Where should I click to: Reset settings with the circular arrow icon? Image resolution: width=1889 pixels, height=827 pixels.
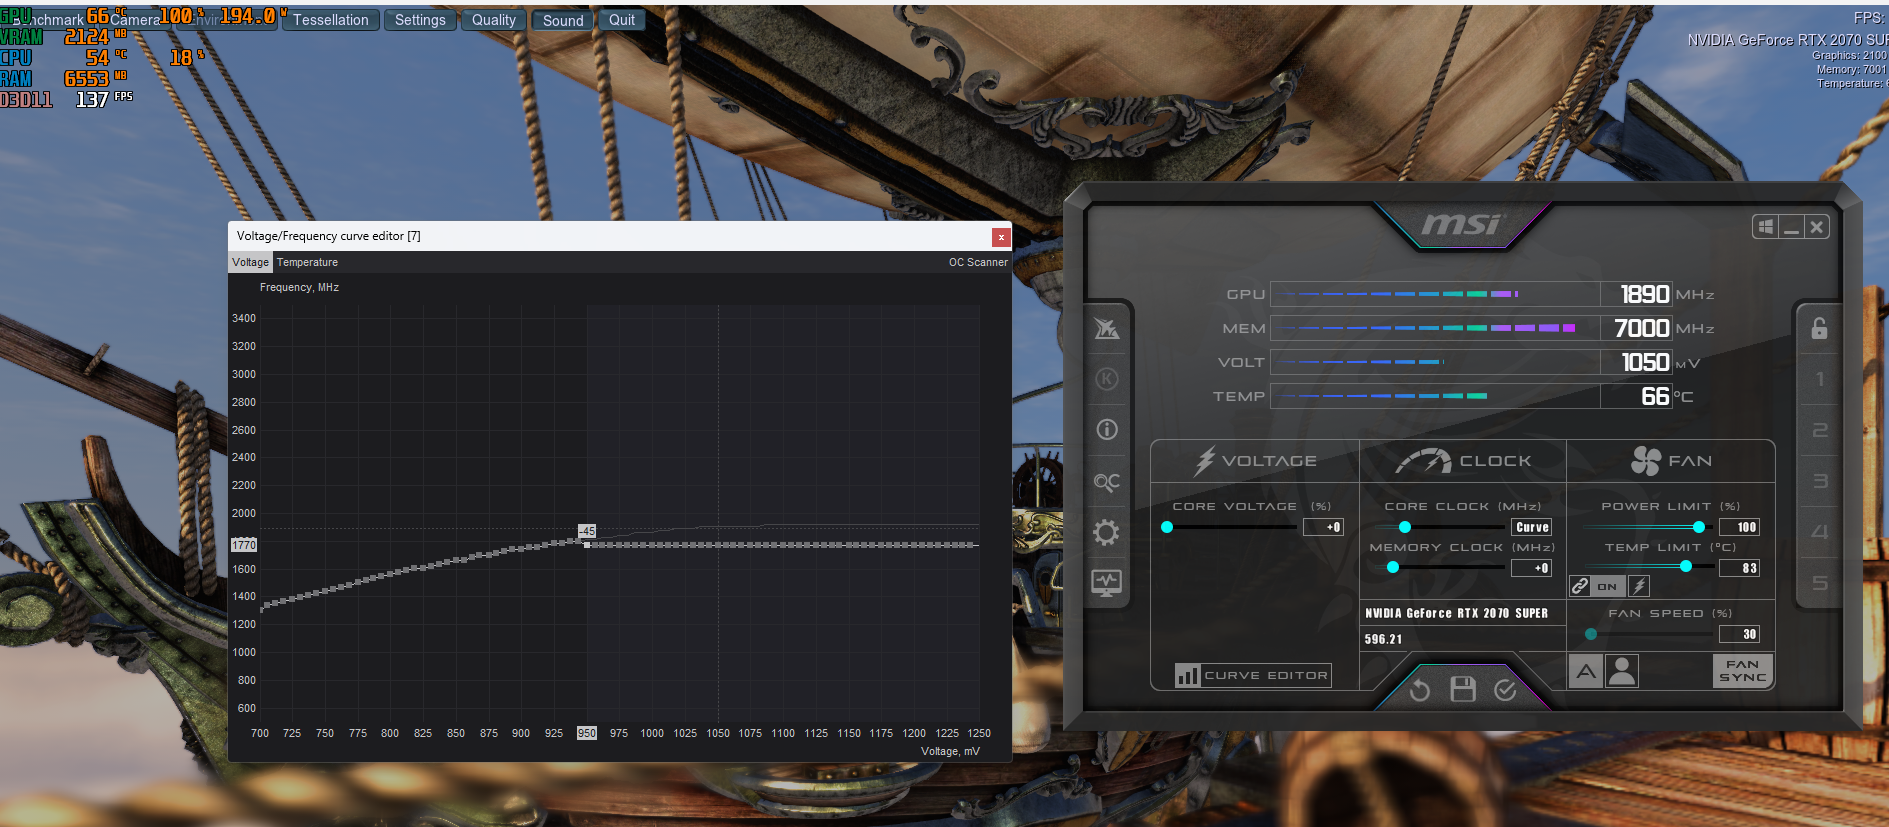[x=1420, y=690]
